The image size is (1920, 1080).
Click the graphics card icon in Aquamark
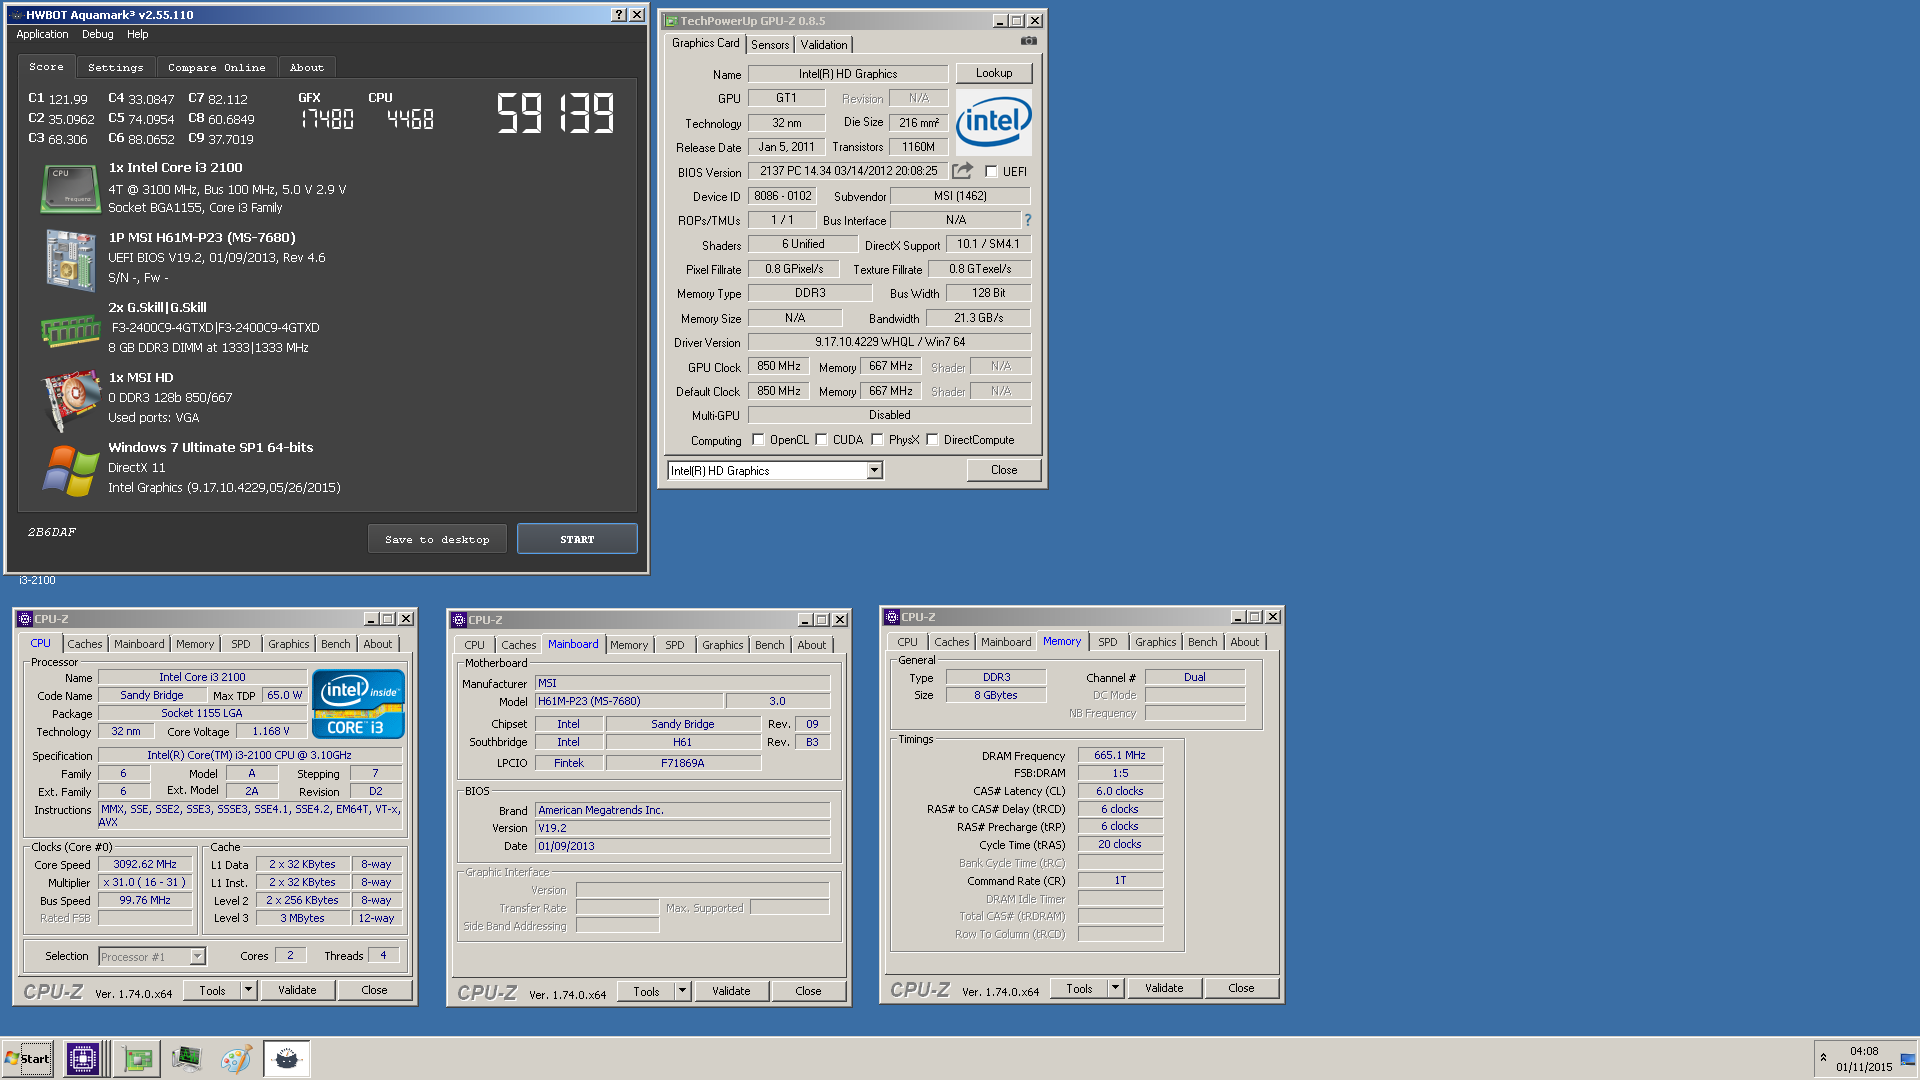coord(70,399)
